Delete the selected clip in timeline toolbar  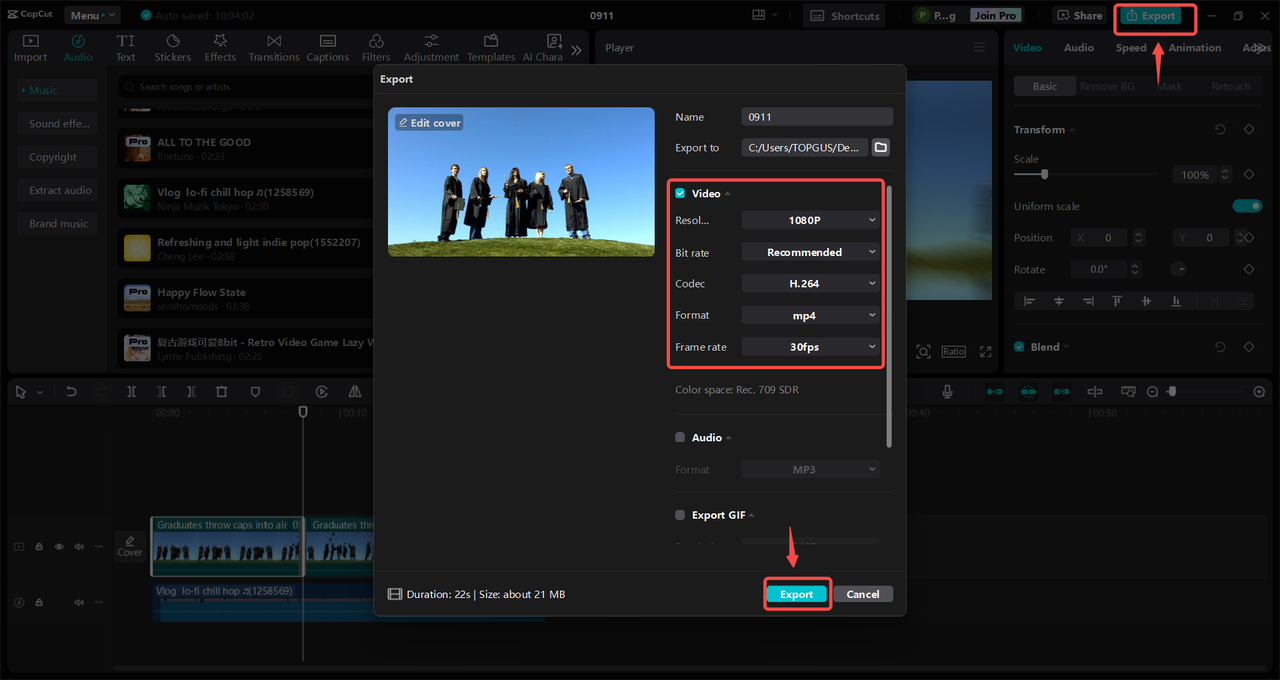point(222,392)
